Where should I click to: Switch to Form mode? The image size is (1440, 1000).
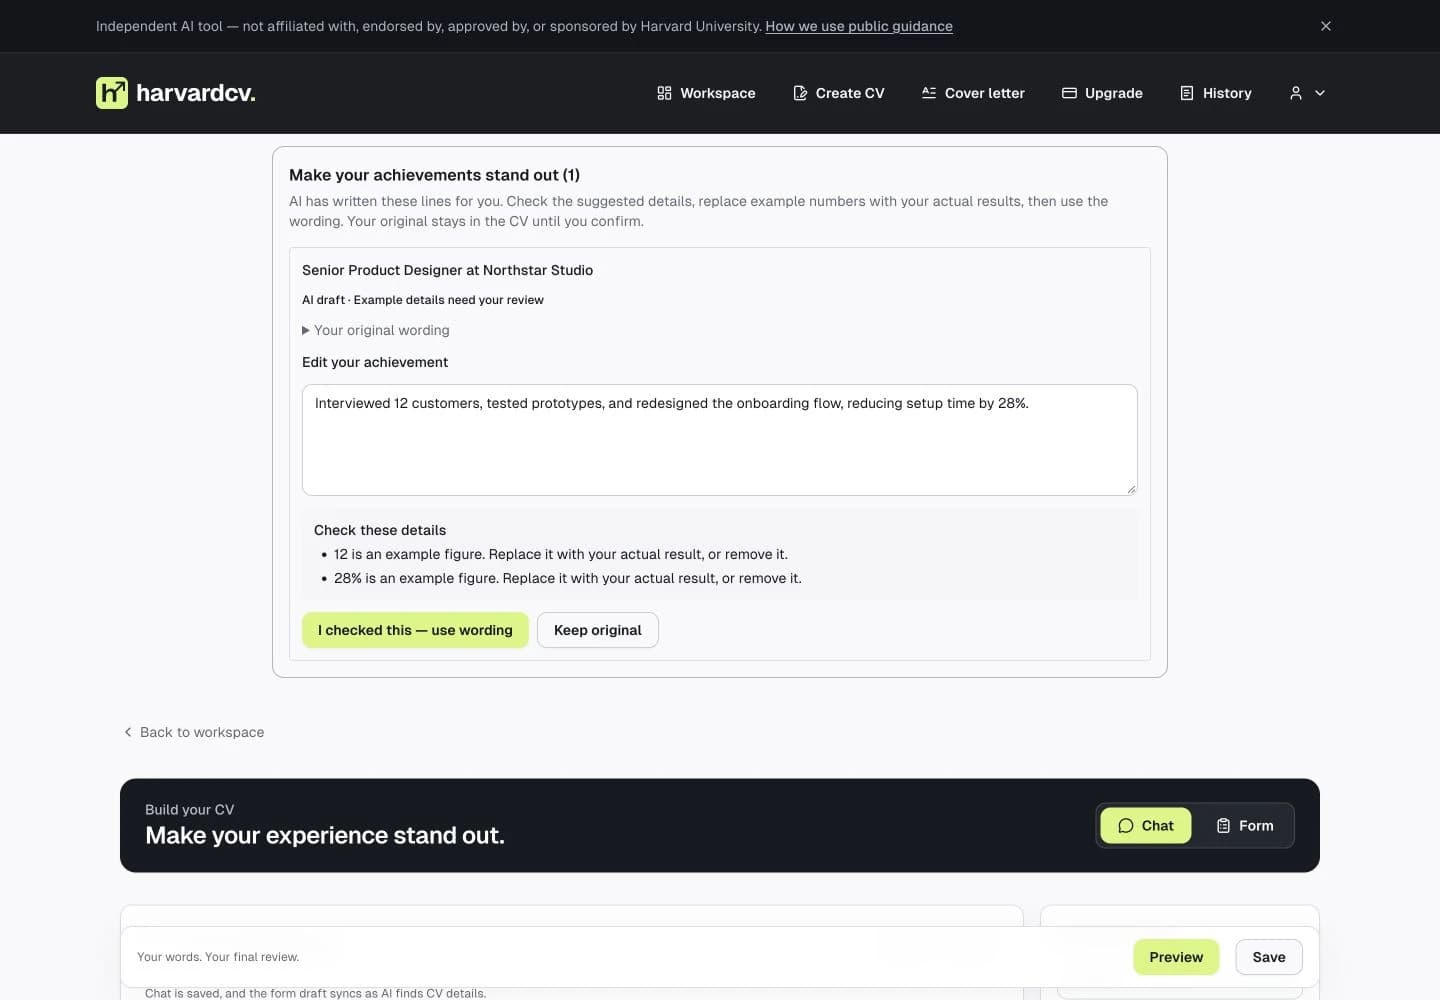[1245, 826]
